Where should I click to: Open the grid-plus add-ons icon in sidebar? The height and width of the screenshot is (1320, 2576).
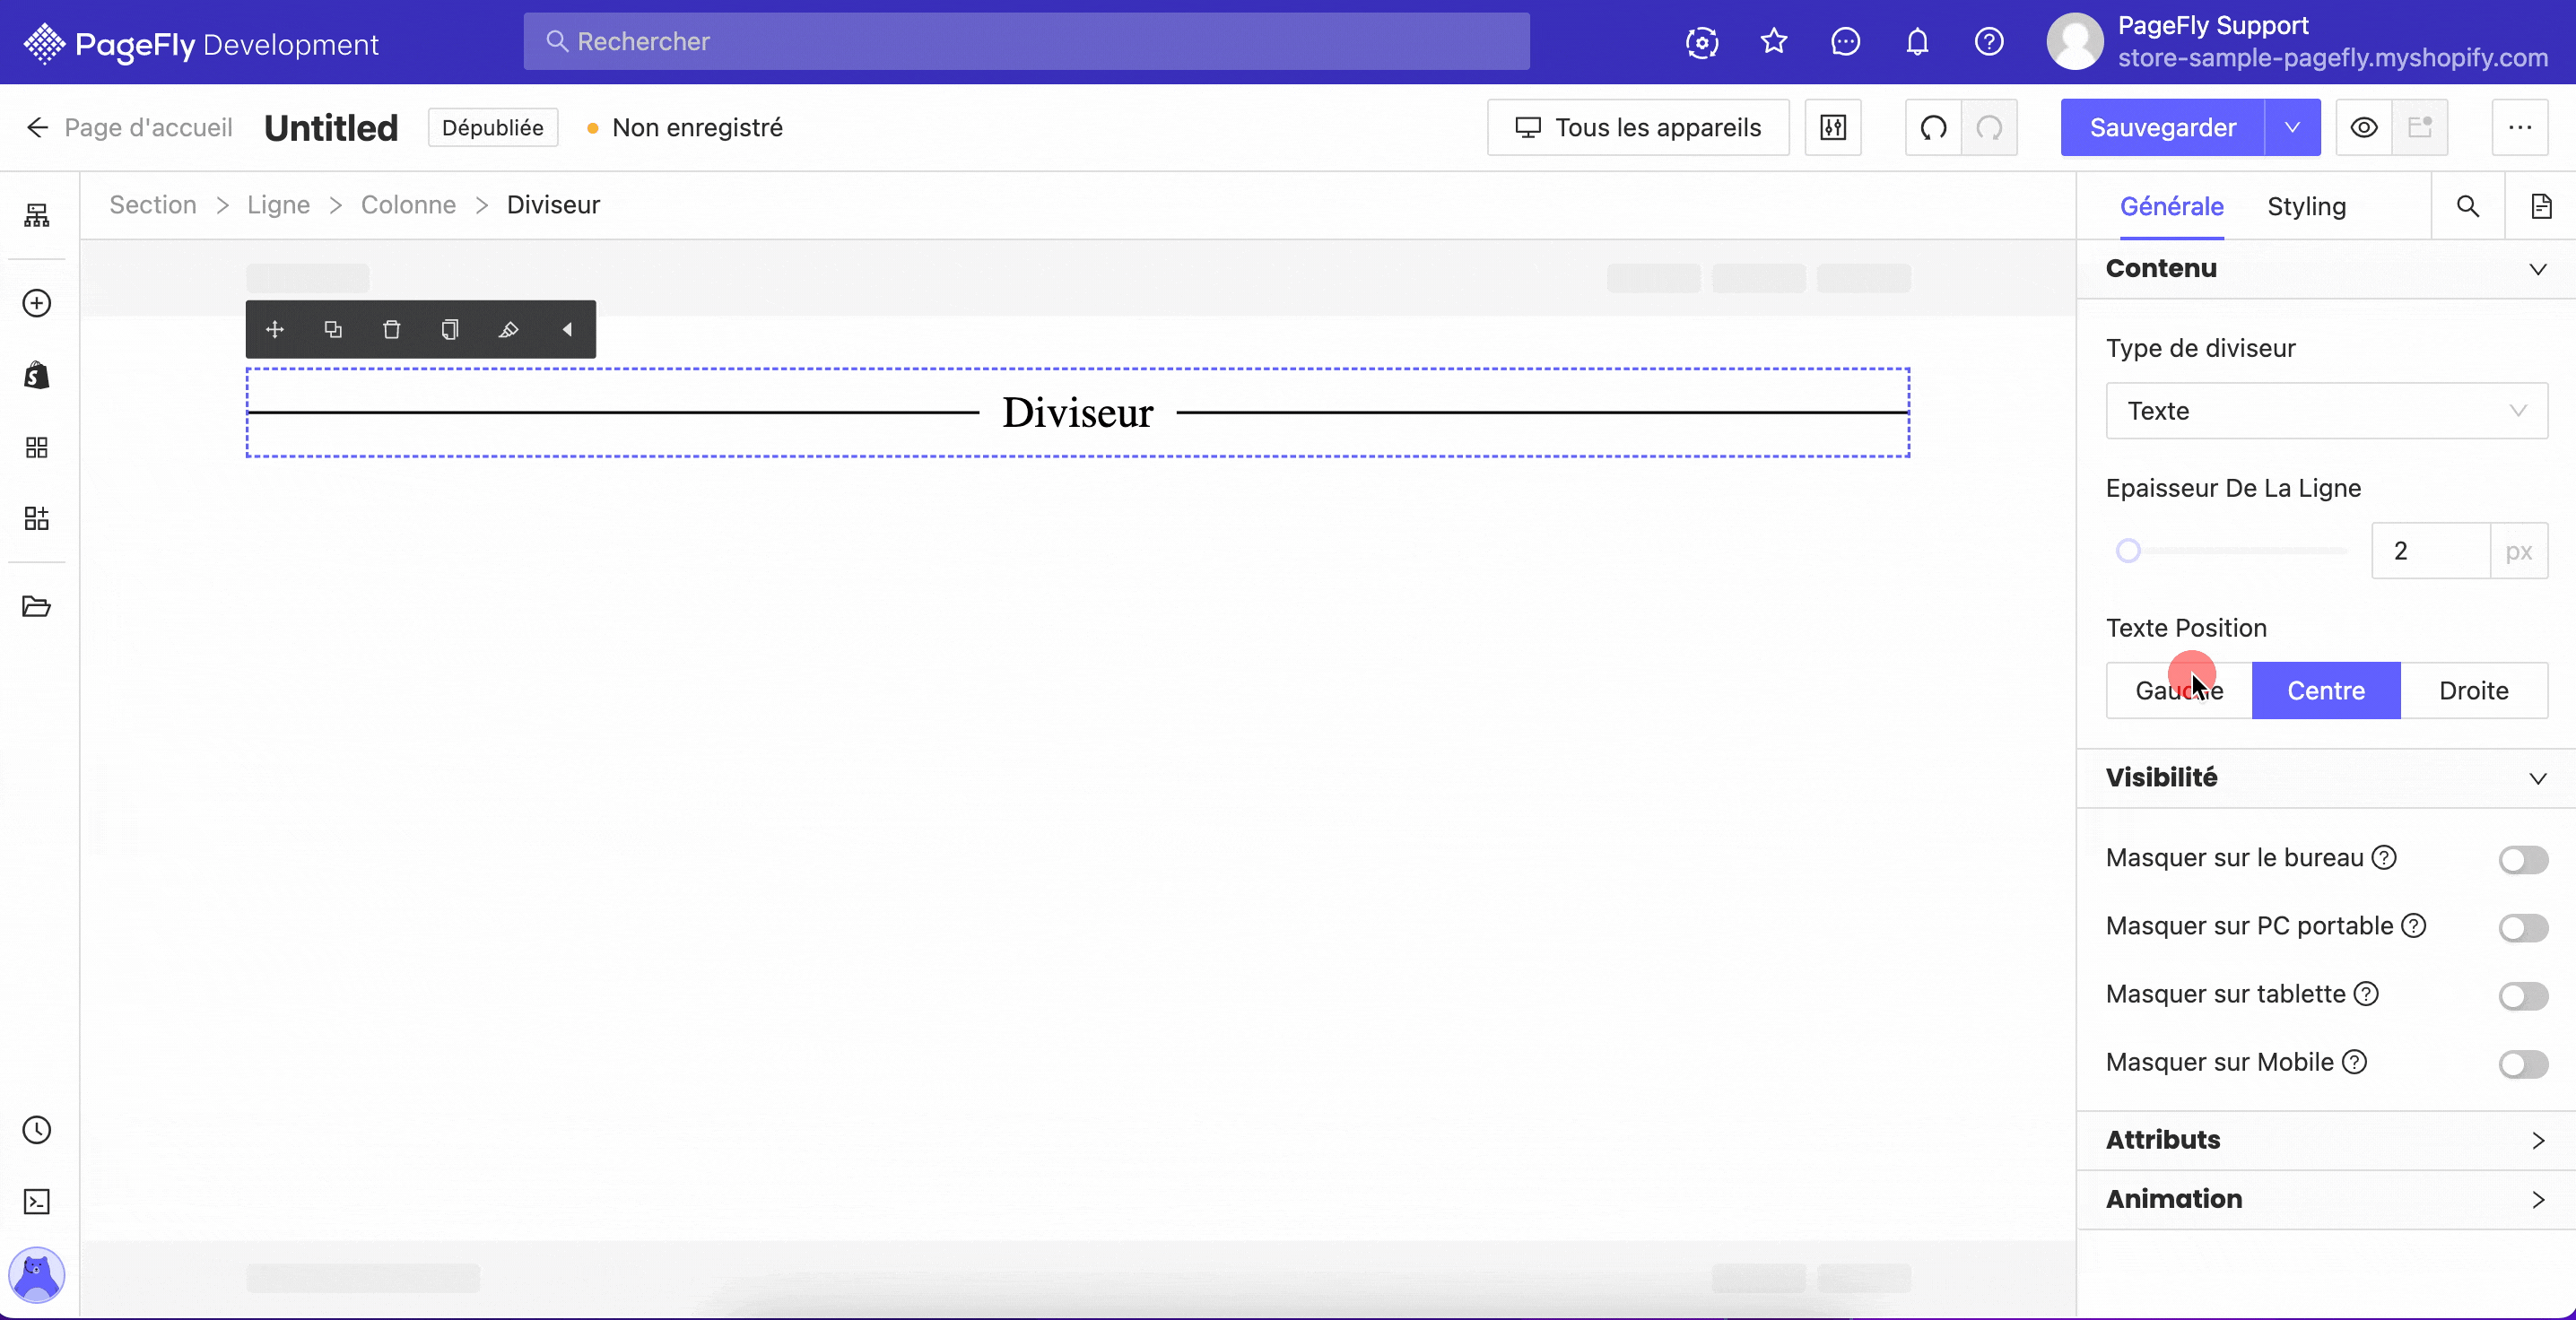37,518
